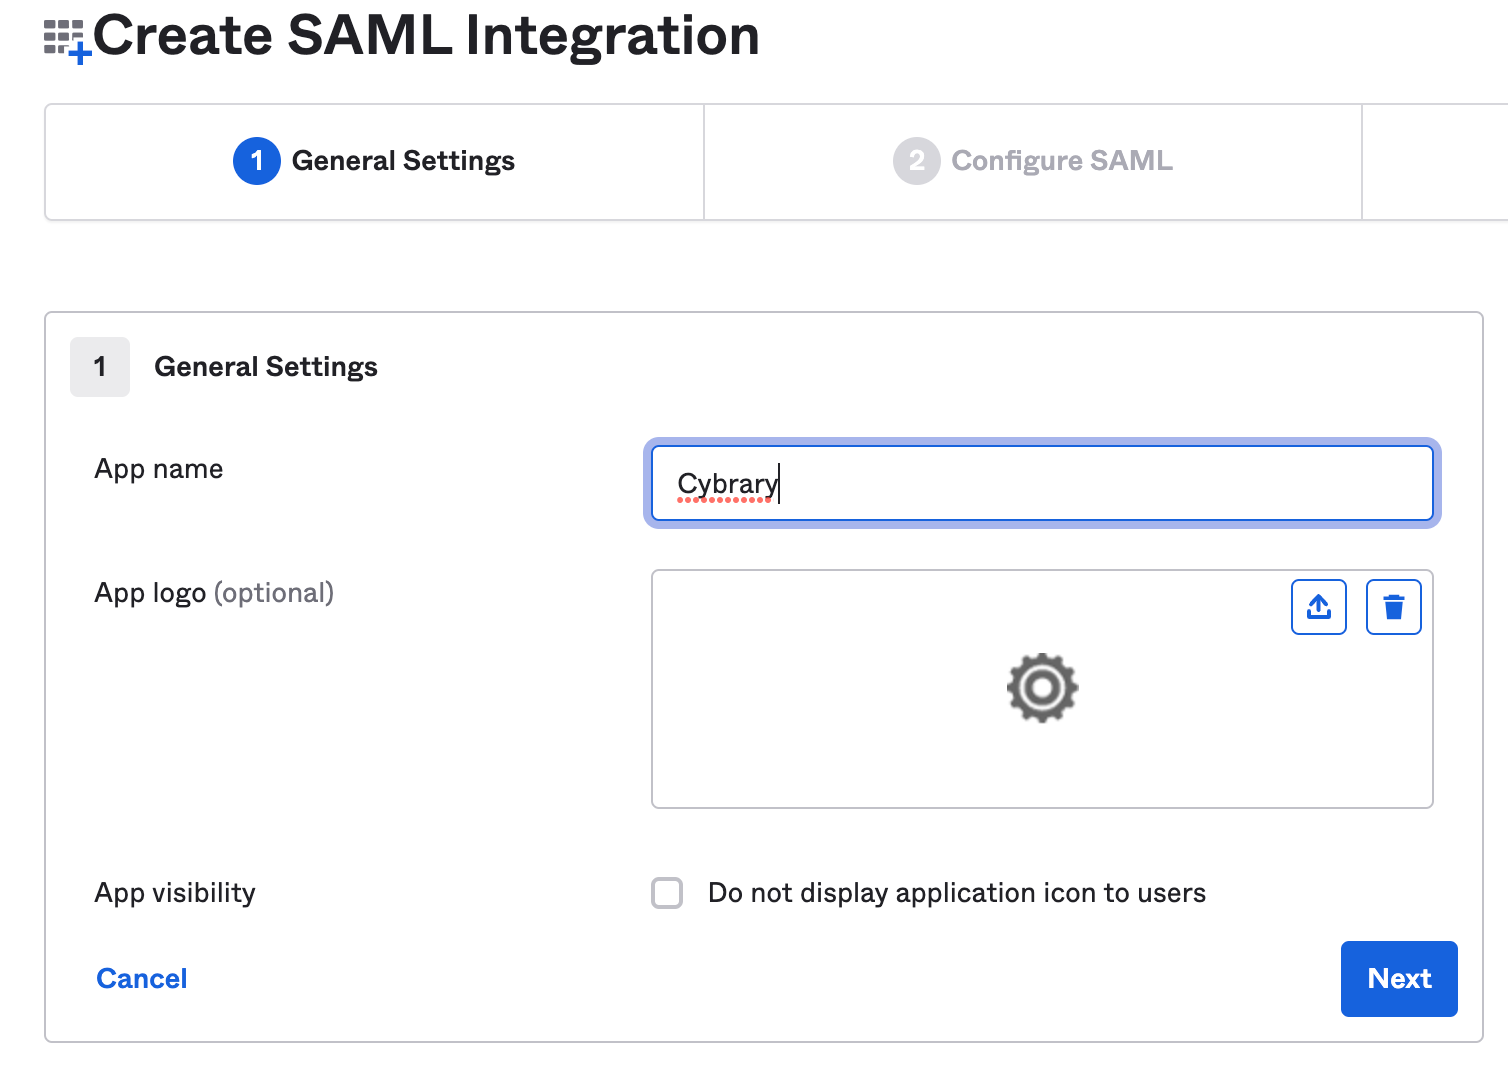
Task: Select the Configure SAML step tab
Action: tap(1033, 162)
